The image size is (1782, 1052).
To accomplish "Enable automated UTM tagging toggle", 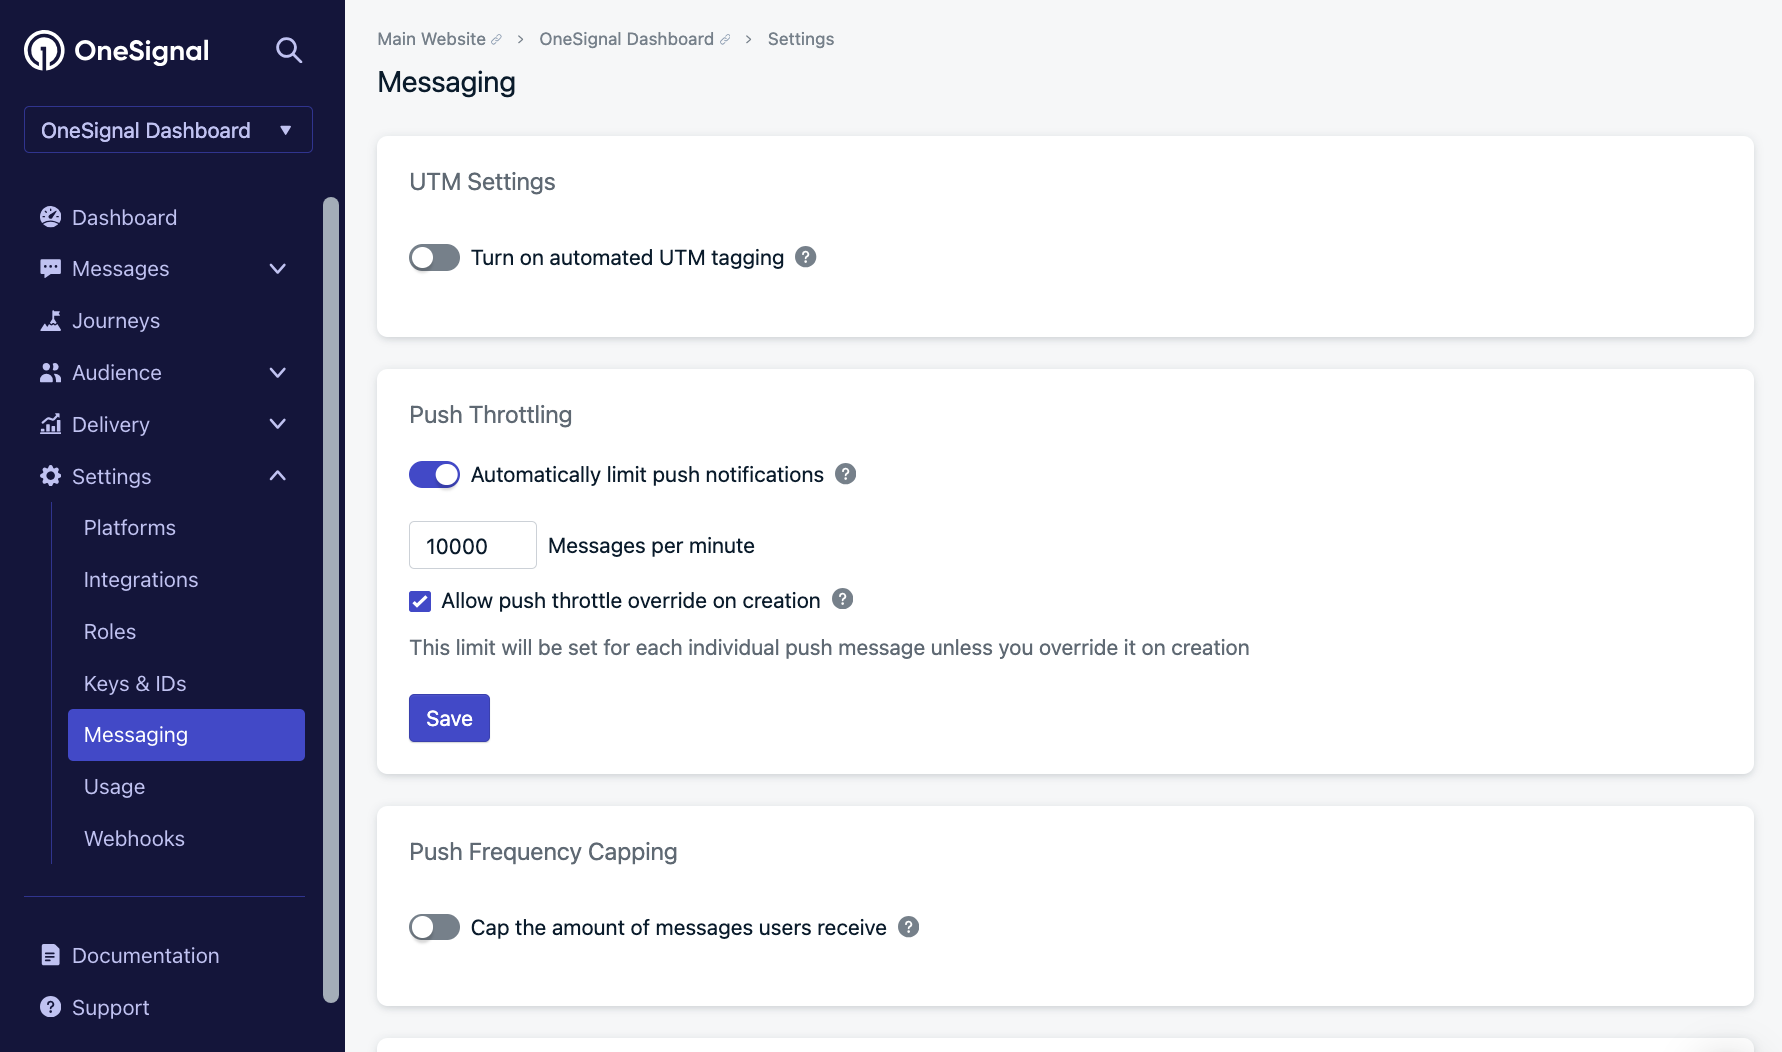I will click(434, 257).
